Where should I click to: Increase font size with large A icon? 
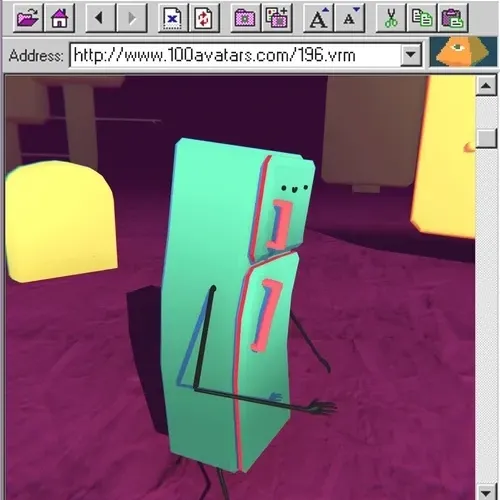[x=318, y=18]
